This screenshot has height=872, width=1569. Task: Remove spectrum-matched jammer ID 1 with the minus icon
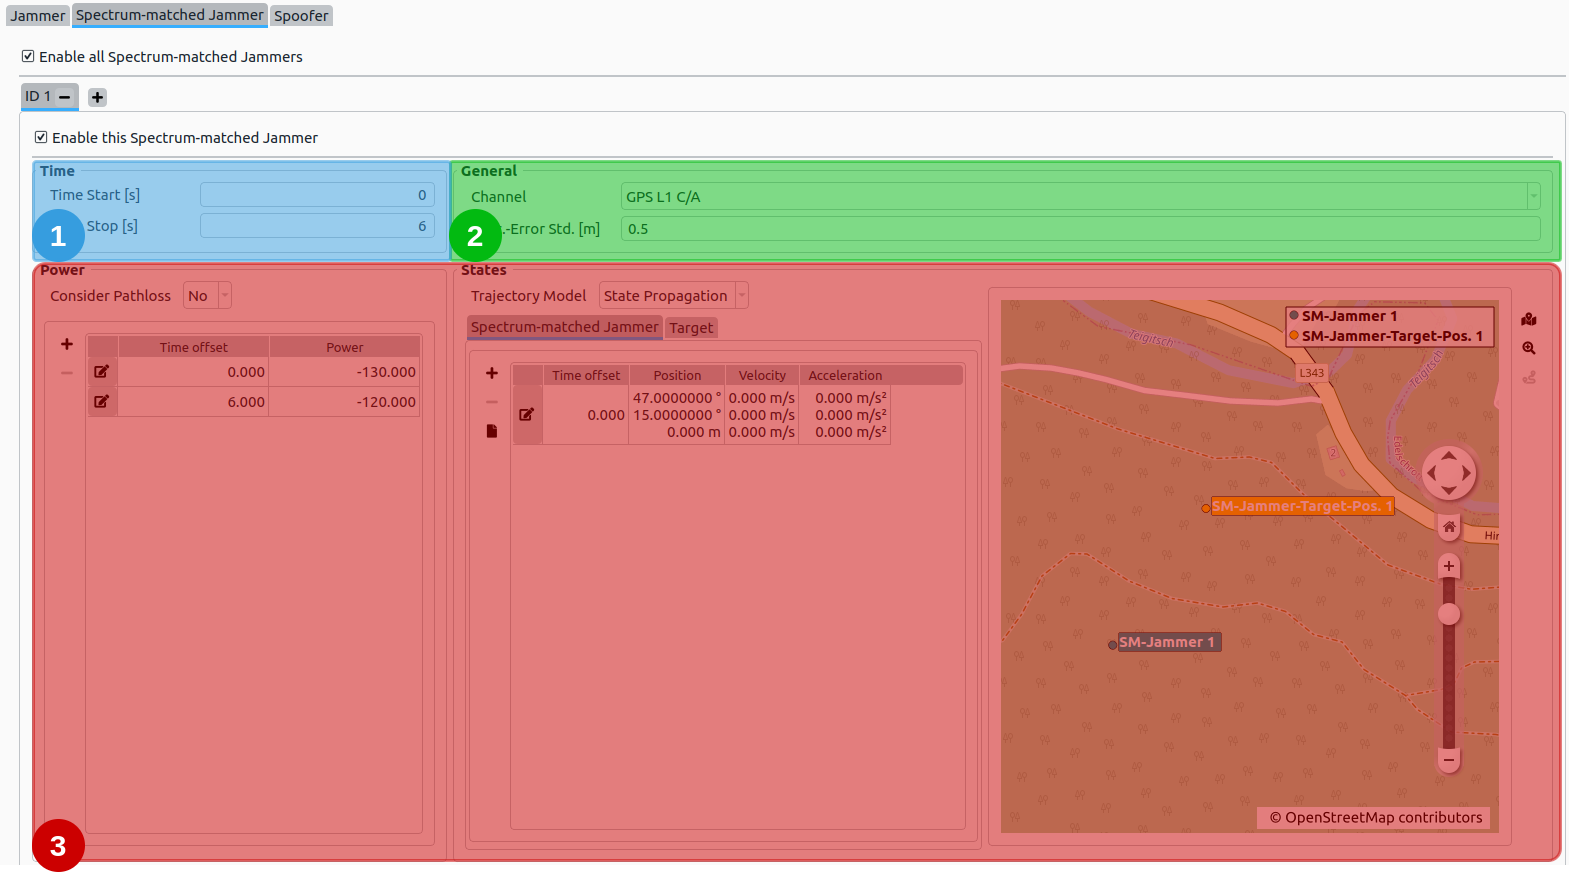click(x=64, y=97)
